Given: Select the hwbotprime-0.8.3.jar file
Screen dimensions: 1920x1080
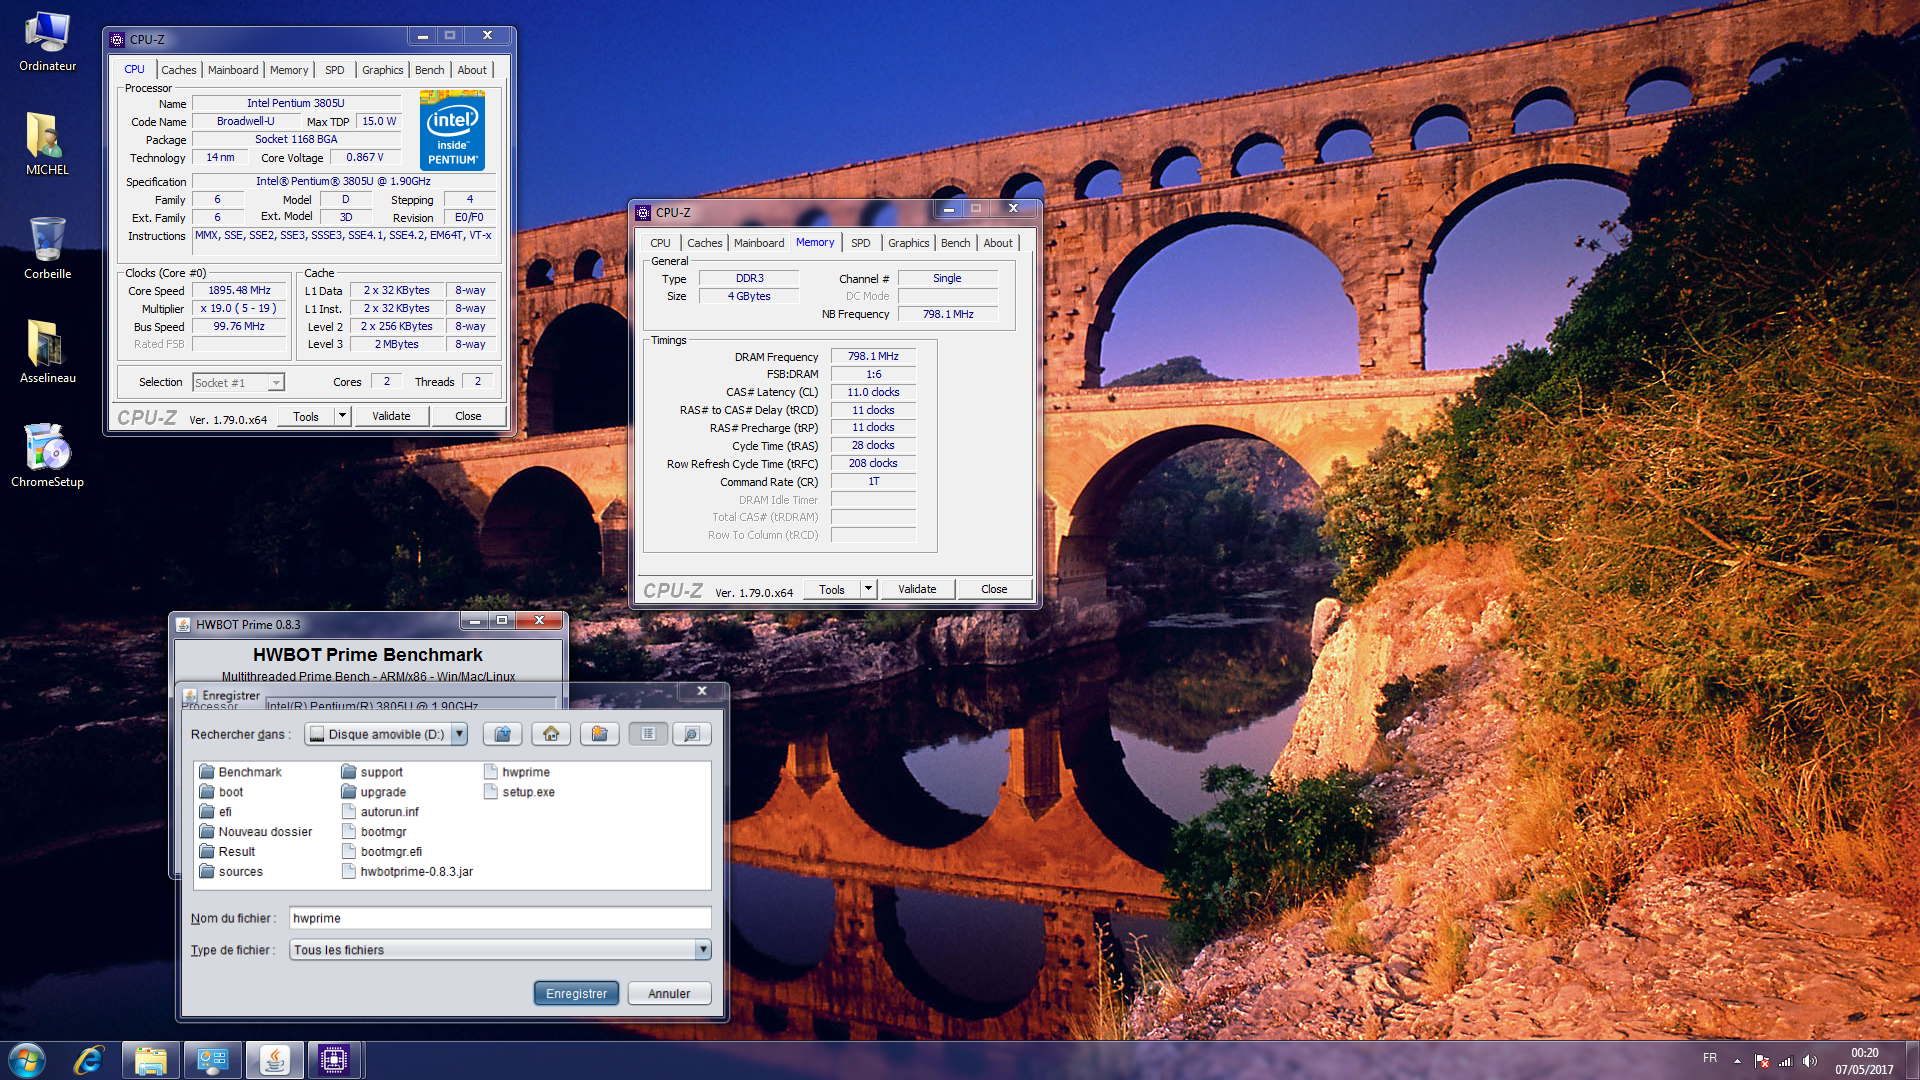Looking at the screenshot, I should [x=407, y=872].
